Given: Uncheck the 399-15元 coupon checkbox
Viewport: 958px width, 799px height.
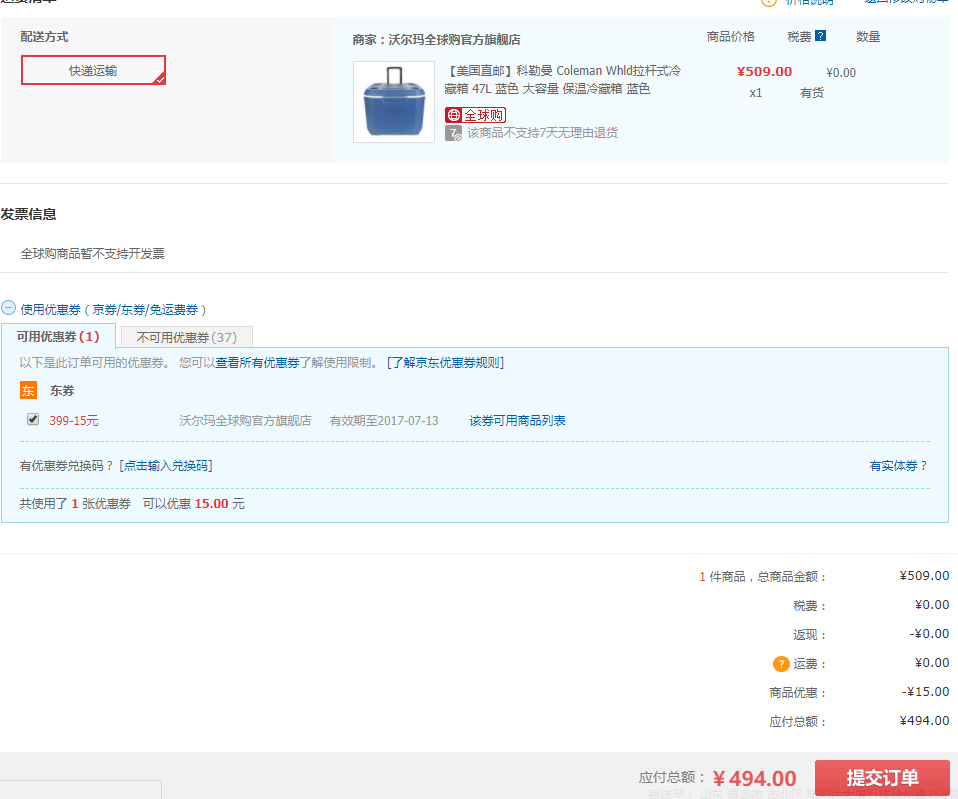Looking at the screenshot, I should pyautogui.click(x=33, y=419).
